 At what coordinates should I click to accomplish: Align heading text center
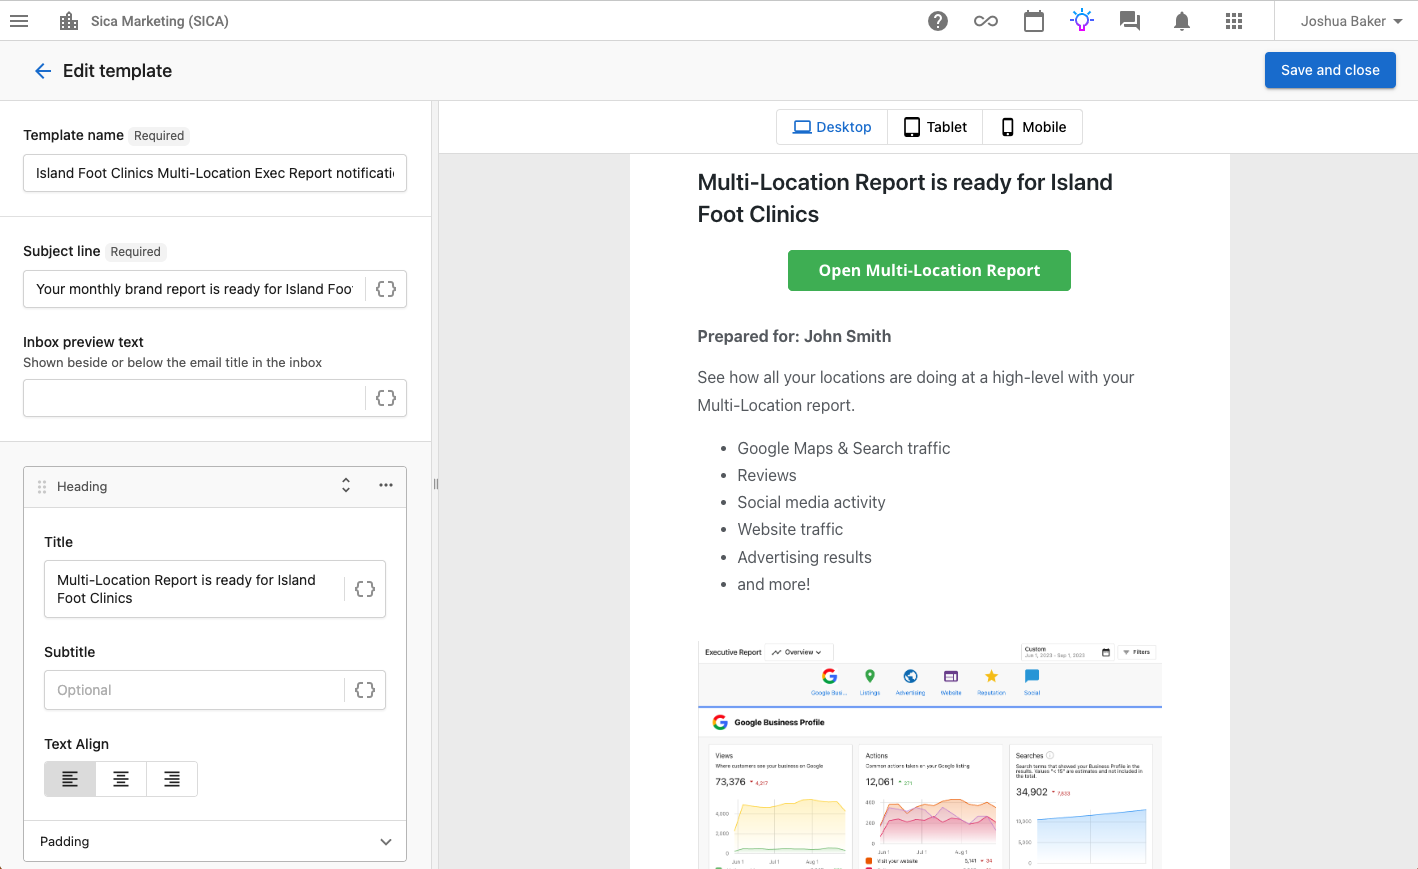(x=121, y=779)
